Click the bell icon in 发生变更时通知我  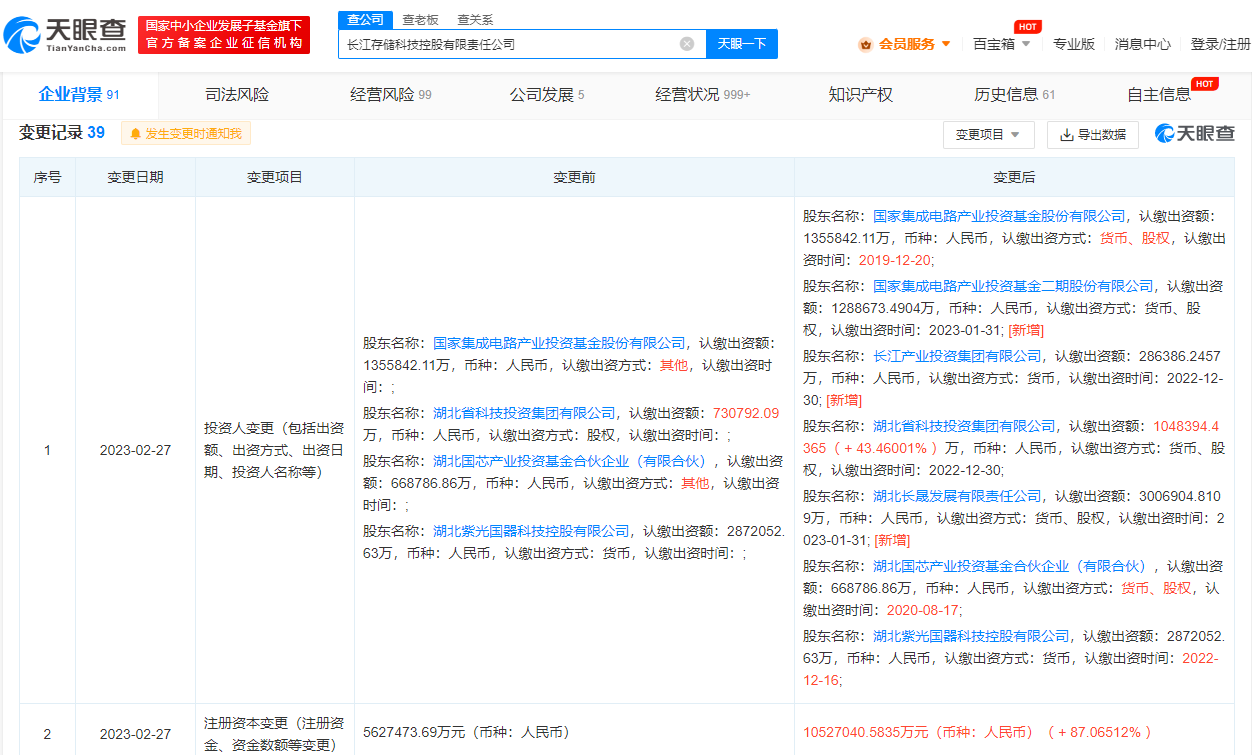[135, 134]
